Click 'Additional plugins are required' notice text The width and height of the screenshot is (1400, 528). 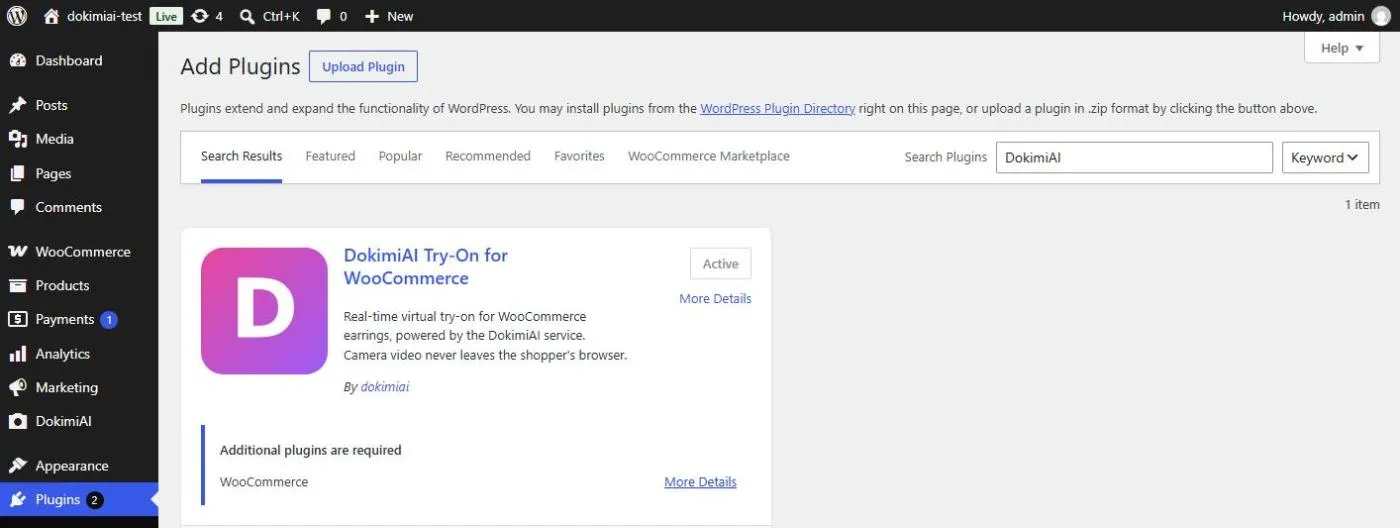click(x=311, y=451)
